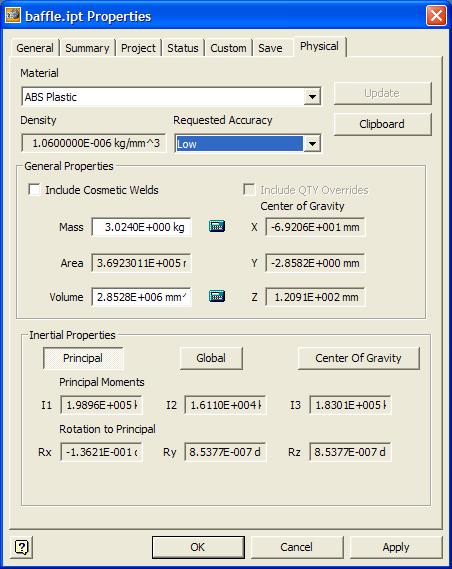Click the Apply button
The width and height of the screenshot is (452, 569).
pos(396,547)
